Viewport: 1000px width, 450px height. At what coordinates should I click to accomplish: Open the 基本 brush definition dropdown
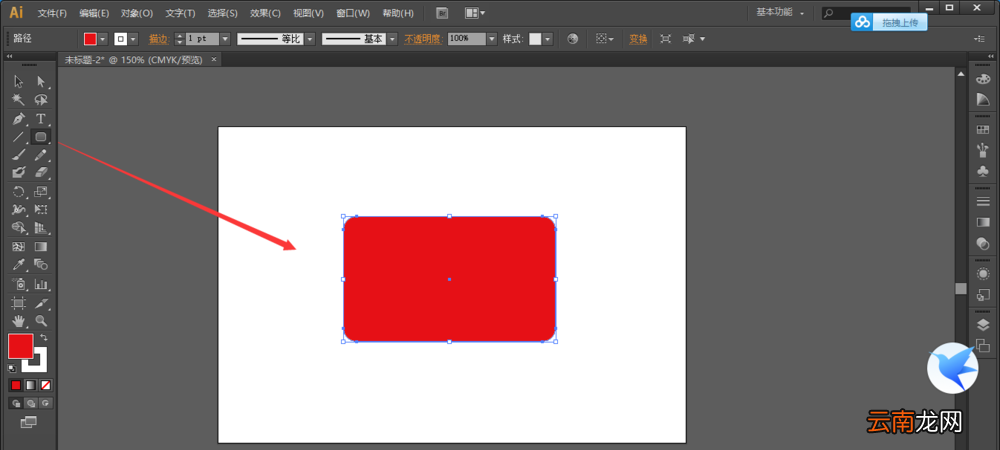coord(392,39)
